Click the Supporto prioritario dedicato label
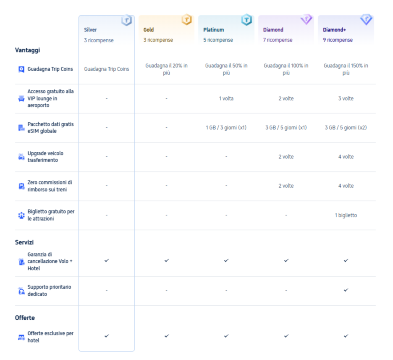Image resolution: width=393 pixels, height=360 pixels. tap(49, 290)
